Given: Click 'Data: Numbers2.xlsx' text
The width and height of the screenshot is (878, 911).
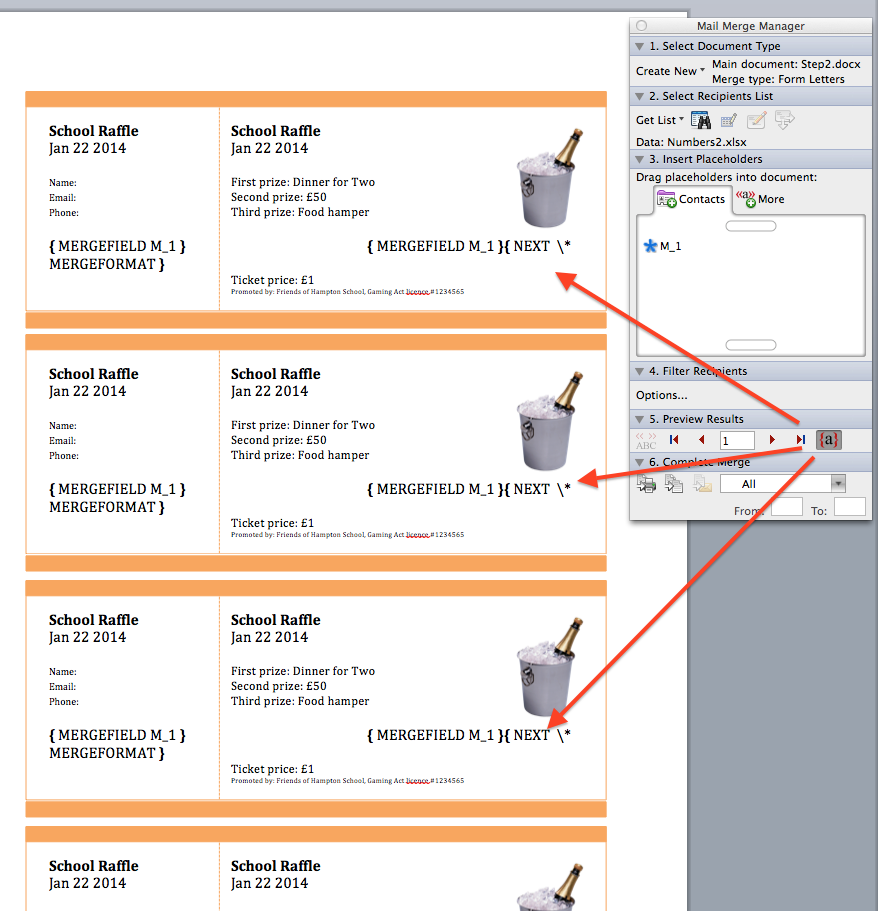Looking at the screenshot, I should [x=691, y=142].
